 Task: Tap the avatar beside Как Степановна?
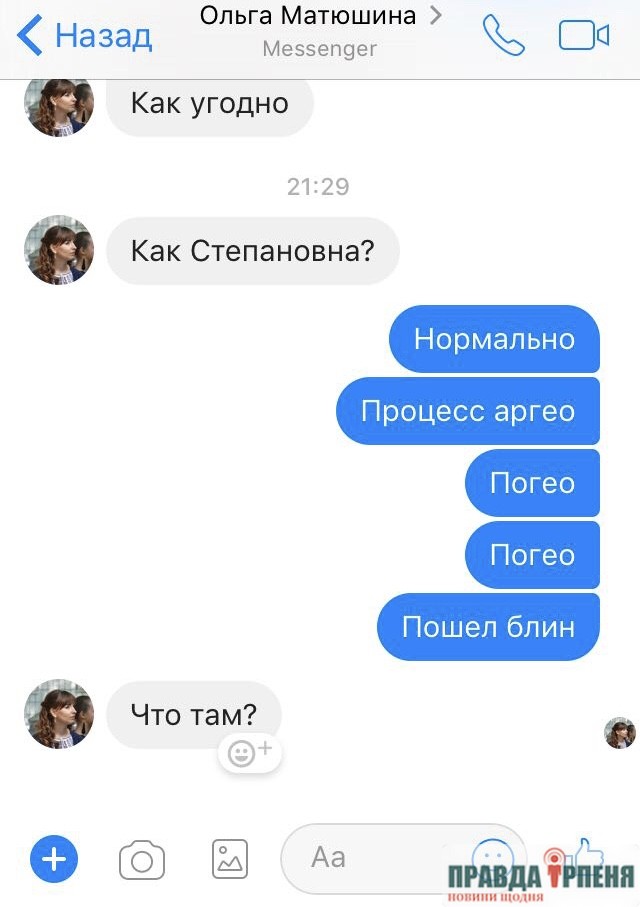(x=58, y=250)
